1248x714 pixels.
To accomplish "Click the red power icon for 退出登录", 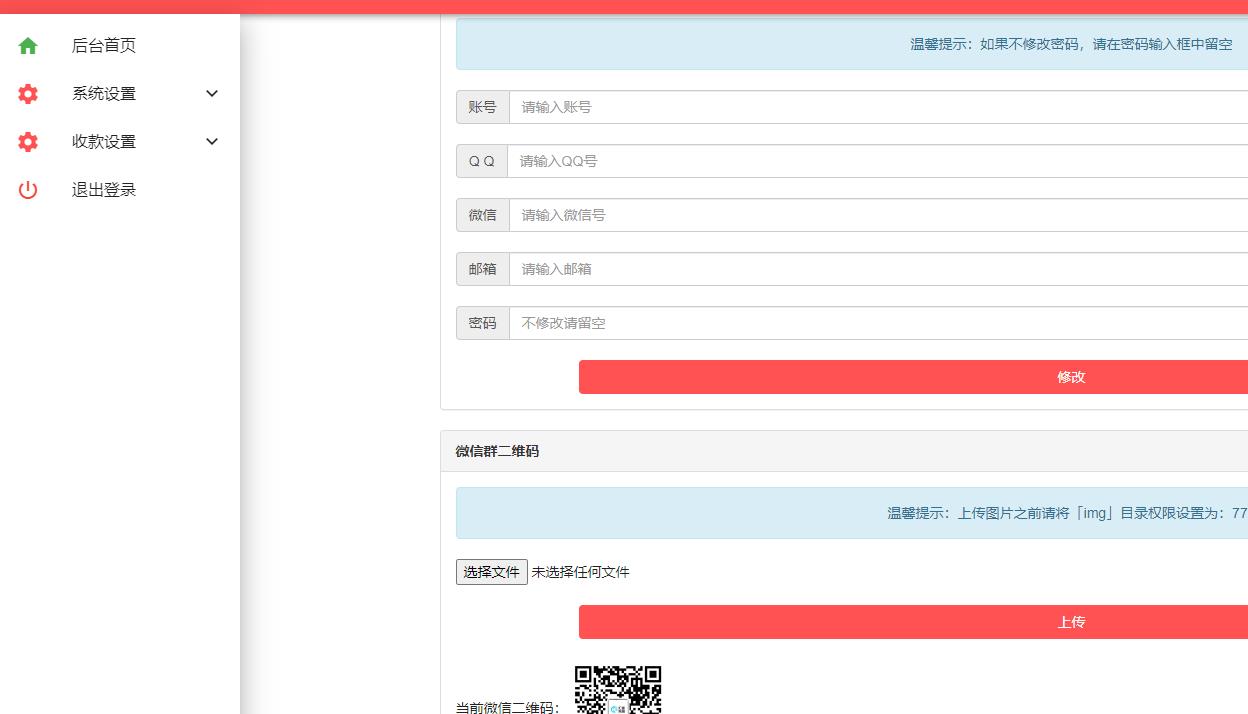I will [28, 190].
